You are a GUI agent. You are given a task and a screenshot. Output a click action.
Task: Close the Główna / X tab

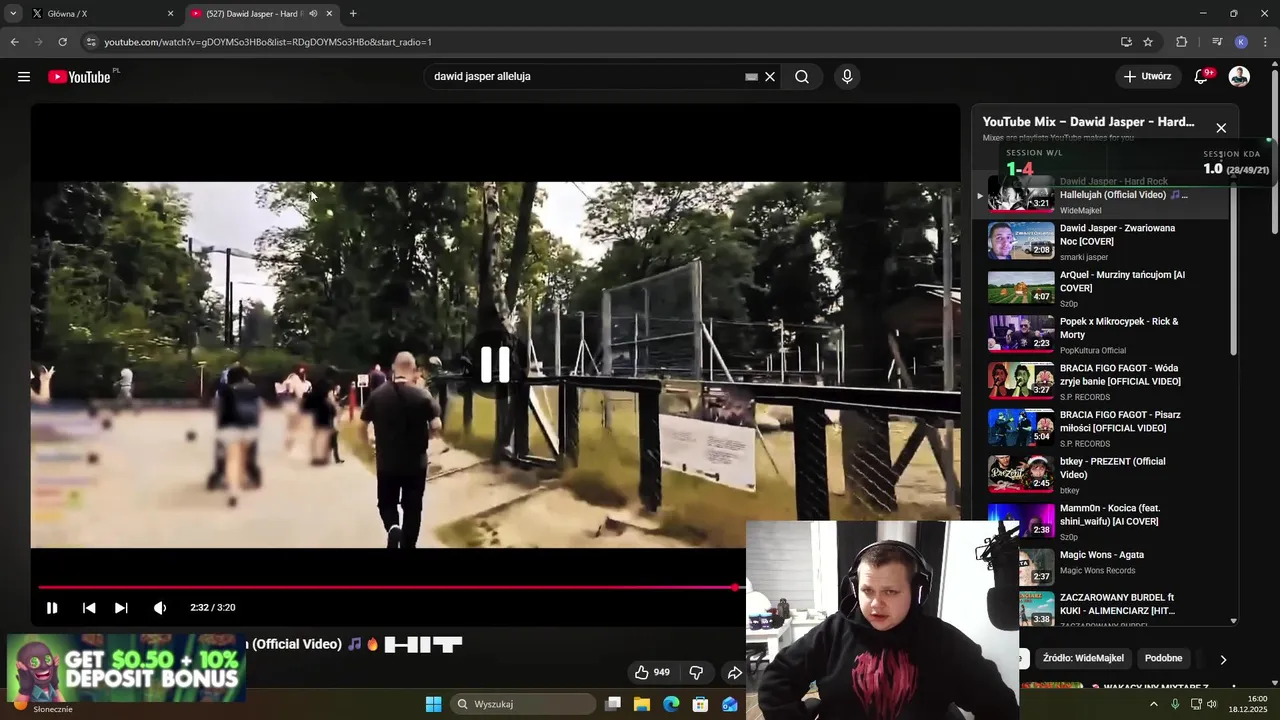pos(170,14)
